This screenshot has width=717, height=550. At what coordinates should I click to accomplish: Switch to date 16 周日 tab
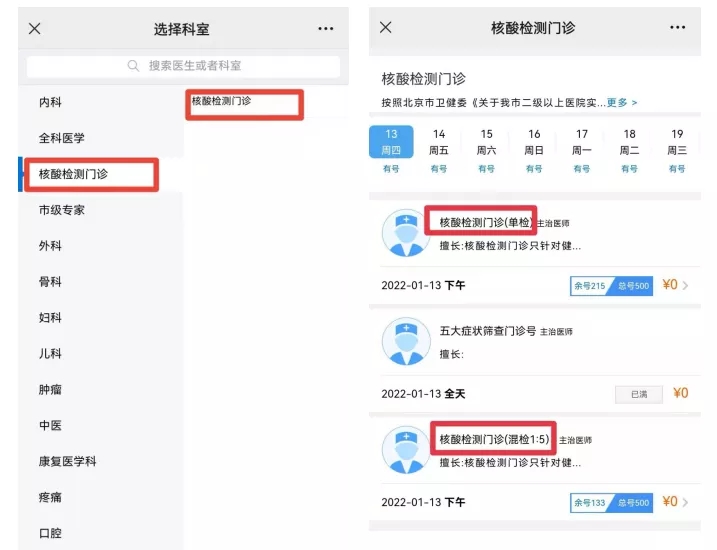[x=534, y=150]
